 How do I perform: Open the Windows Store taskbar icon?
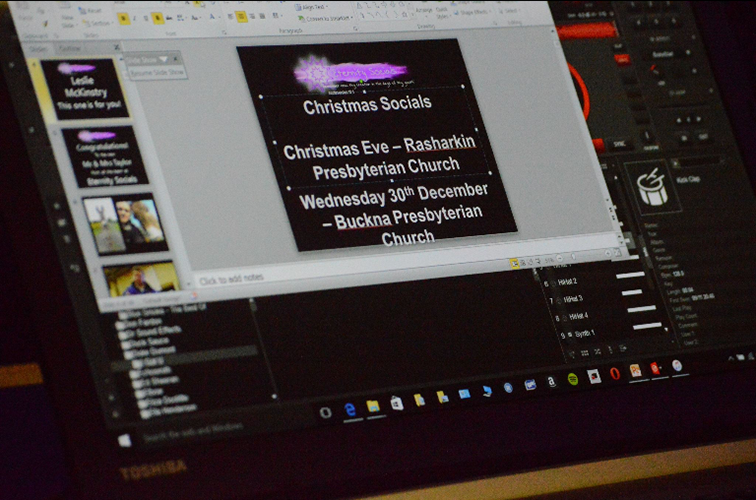click(397, 403)
